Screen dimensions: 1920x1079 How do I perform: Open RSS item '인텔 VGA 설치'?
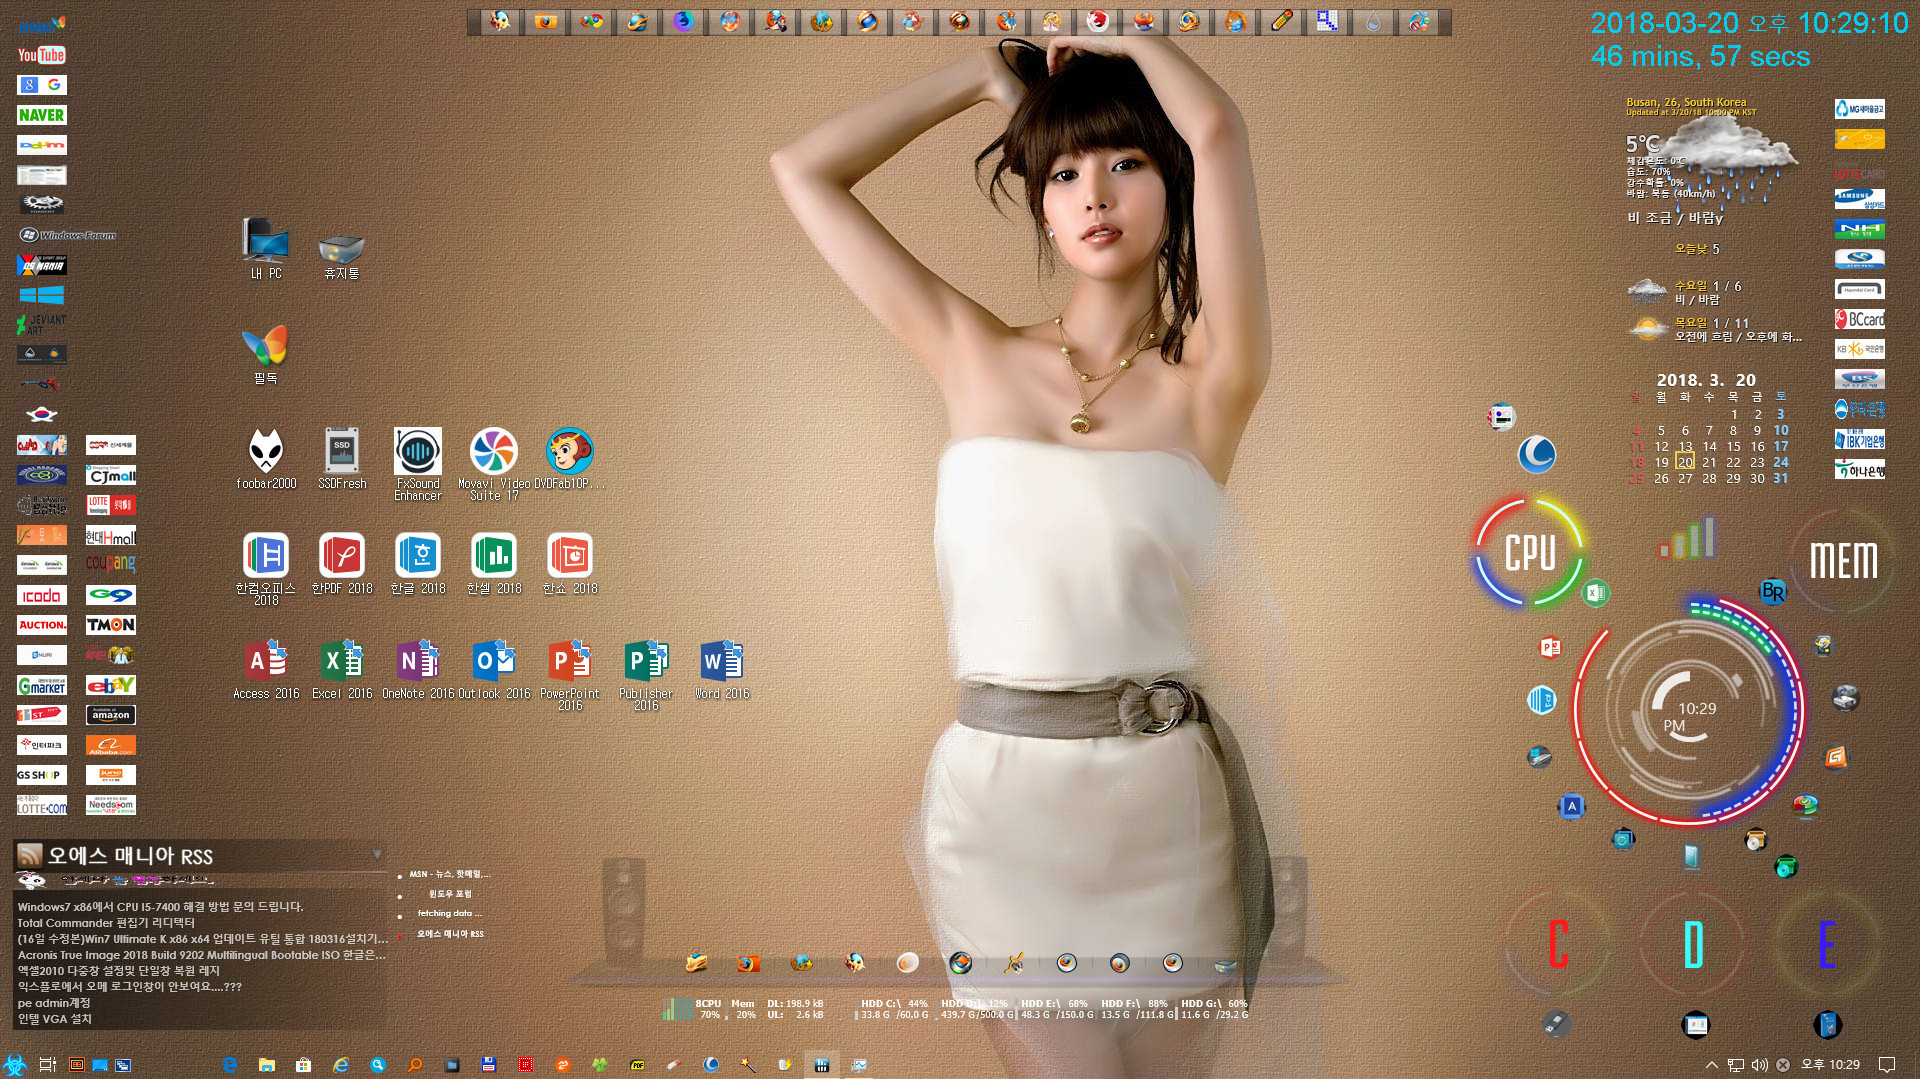(x=54, y=1019)
